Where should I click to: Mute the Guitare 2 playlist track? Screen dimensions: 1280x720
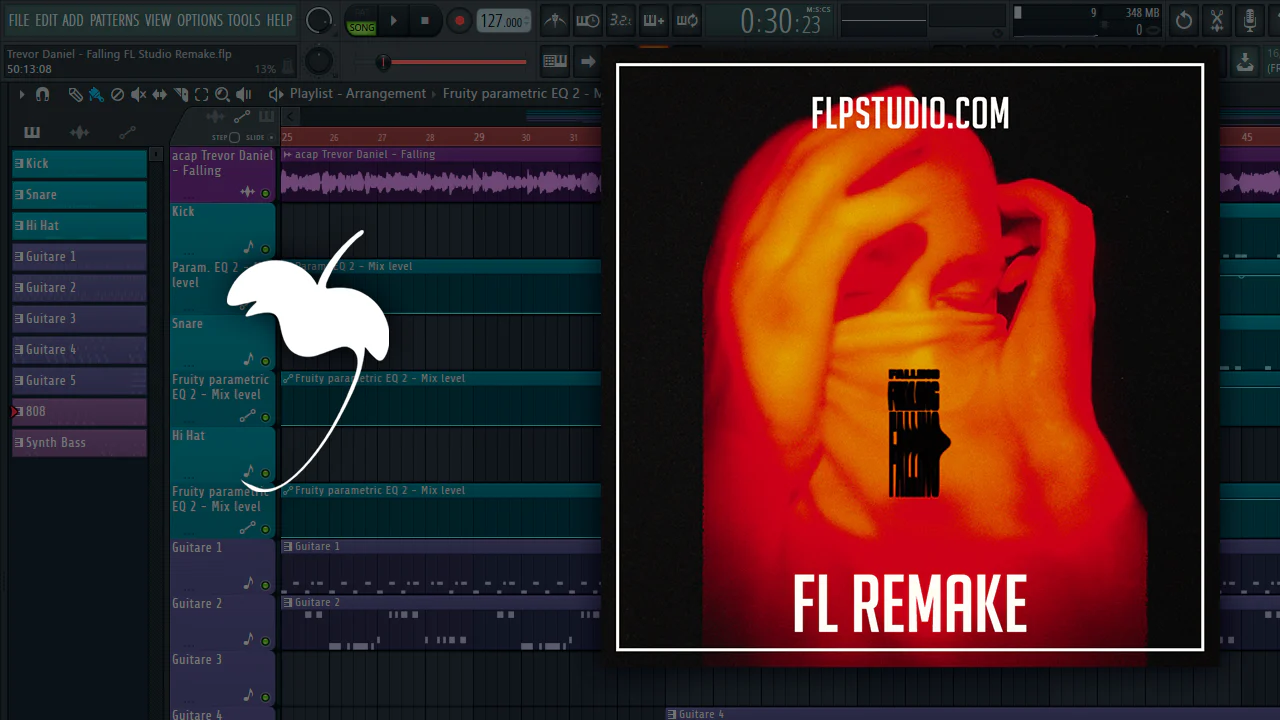265,641
